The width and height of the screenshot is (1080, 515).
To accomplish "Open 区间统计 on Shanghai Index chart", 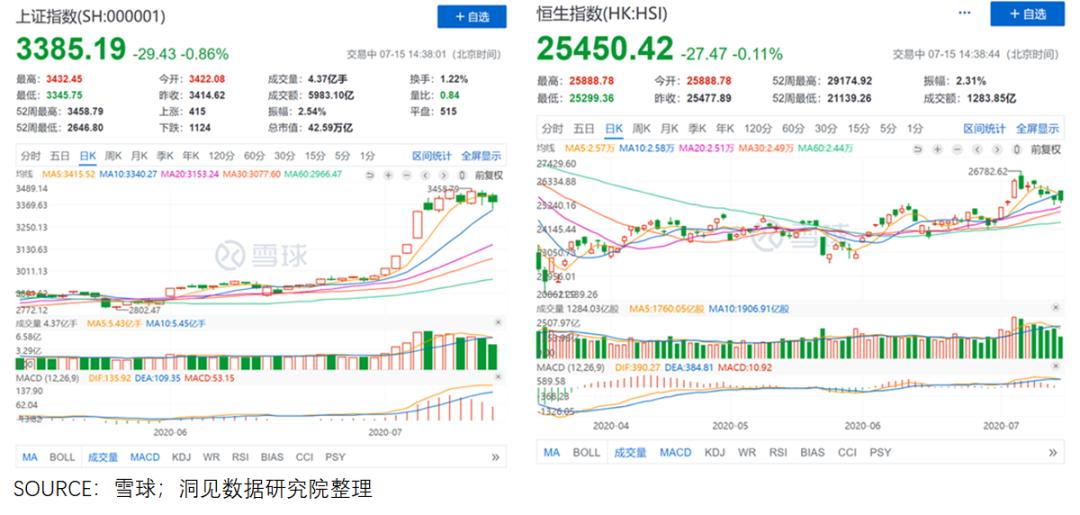I will coord(432,156).
